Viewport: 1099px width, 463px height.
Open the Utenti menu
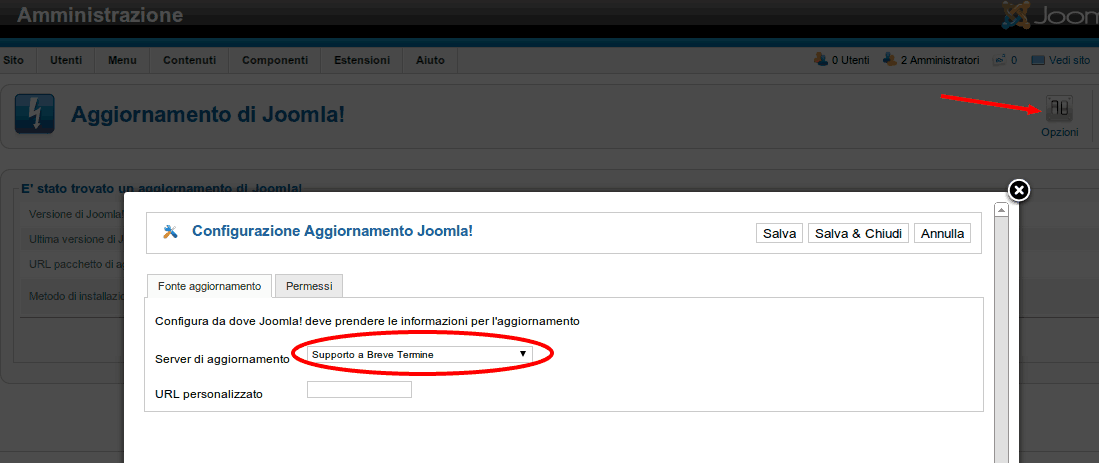point(66,60)
